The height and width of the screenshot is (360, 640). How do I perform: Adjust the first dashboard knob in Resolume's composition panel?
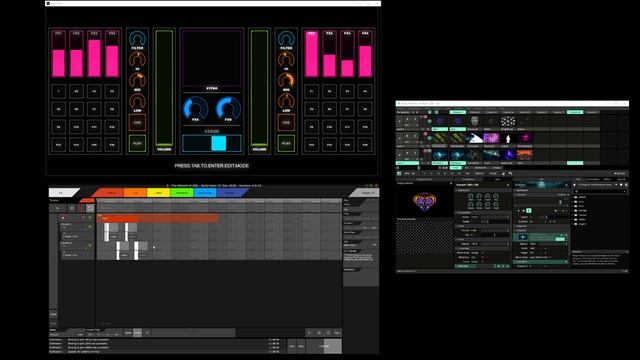pos(471,196)
